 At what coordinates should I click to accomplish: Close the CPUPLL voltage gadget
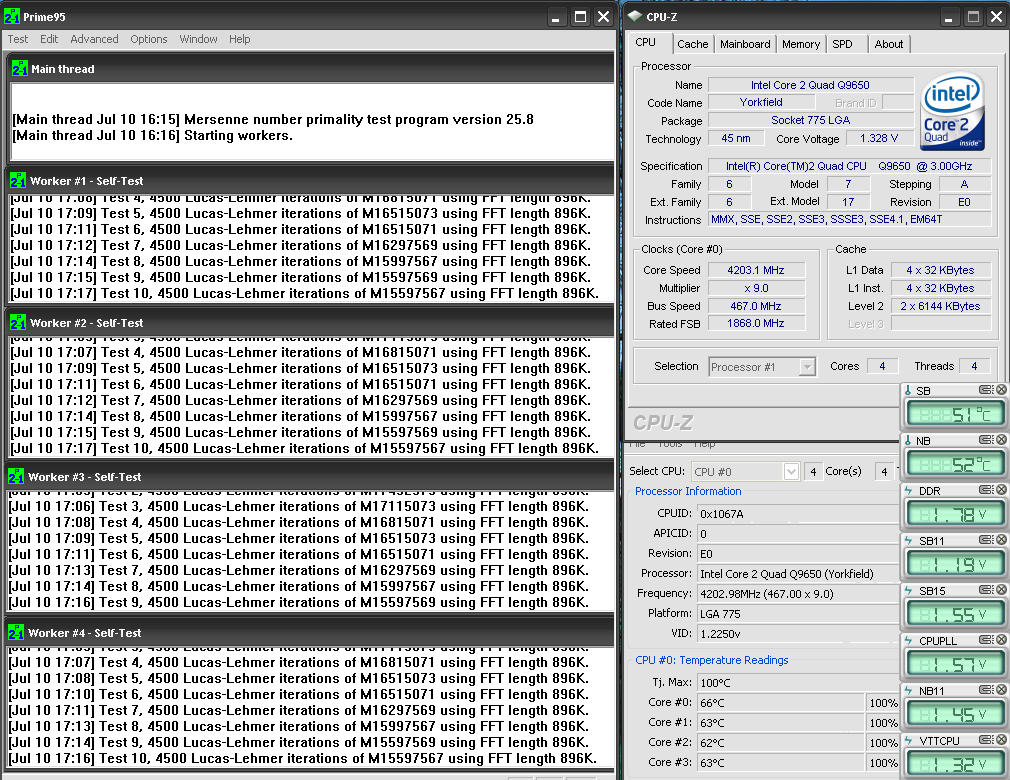[1001, 640]
